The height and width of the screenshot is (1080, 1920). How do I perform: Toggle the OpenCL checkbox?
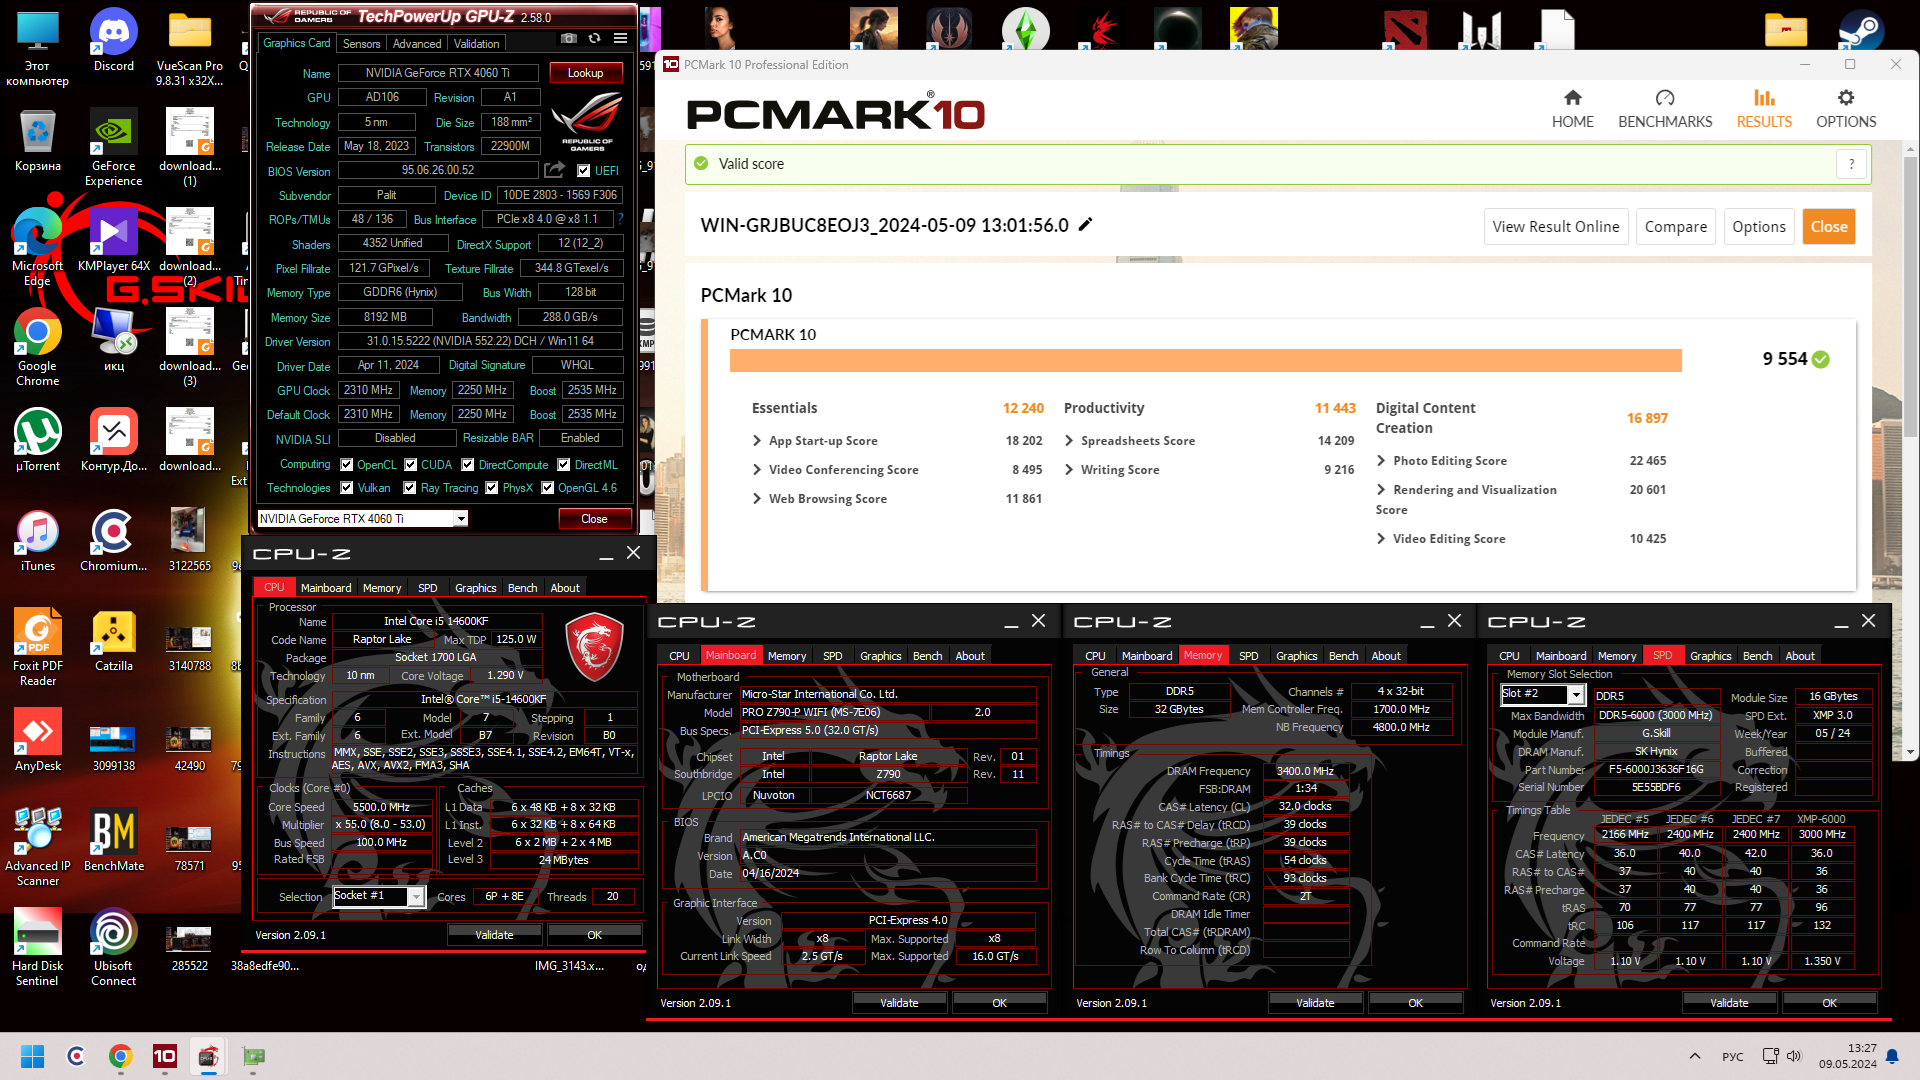click(347, 464)
